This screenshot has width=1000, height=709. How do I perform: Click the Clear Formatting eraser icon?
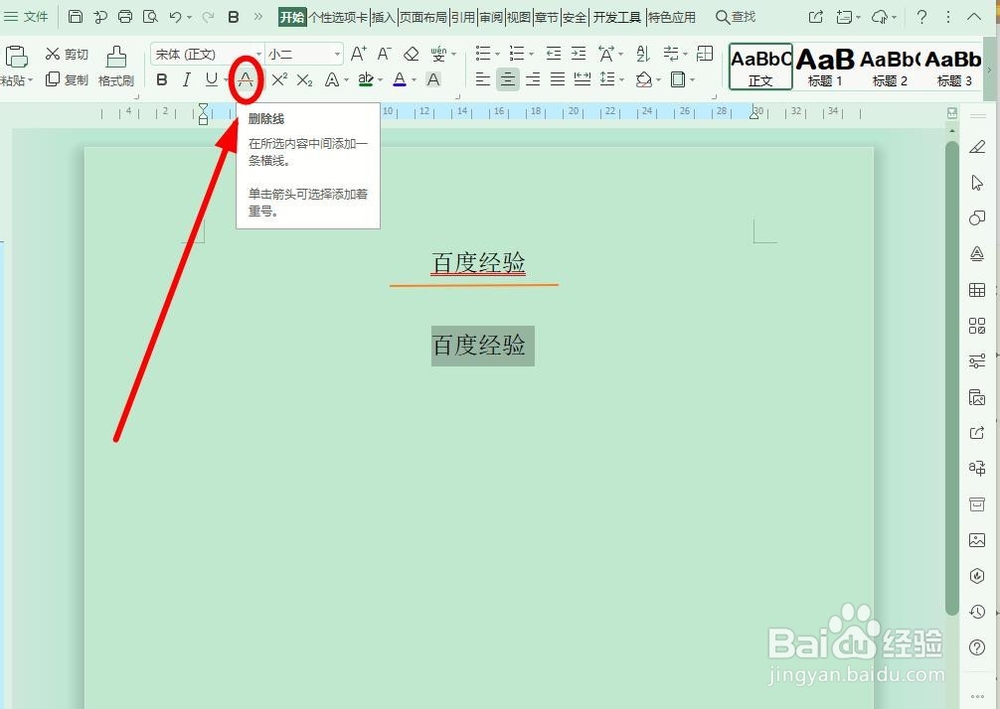tap(411, 54)
